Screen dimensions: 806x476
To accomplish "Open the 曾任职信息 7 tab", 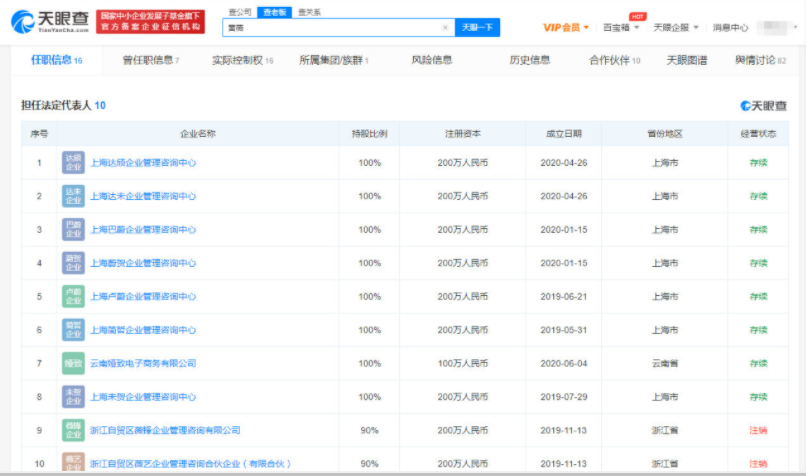I will (151, 60).
